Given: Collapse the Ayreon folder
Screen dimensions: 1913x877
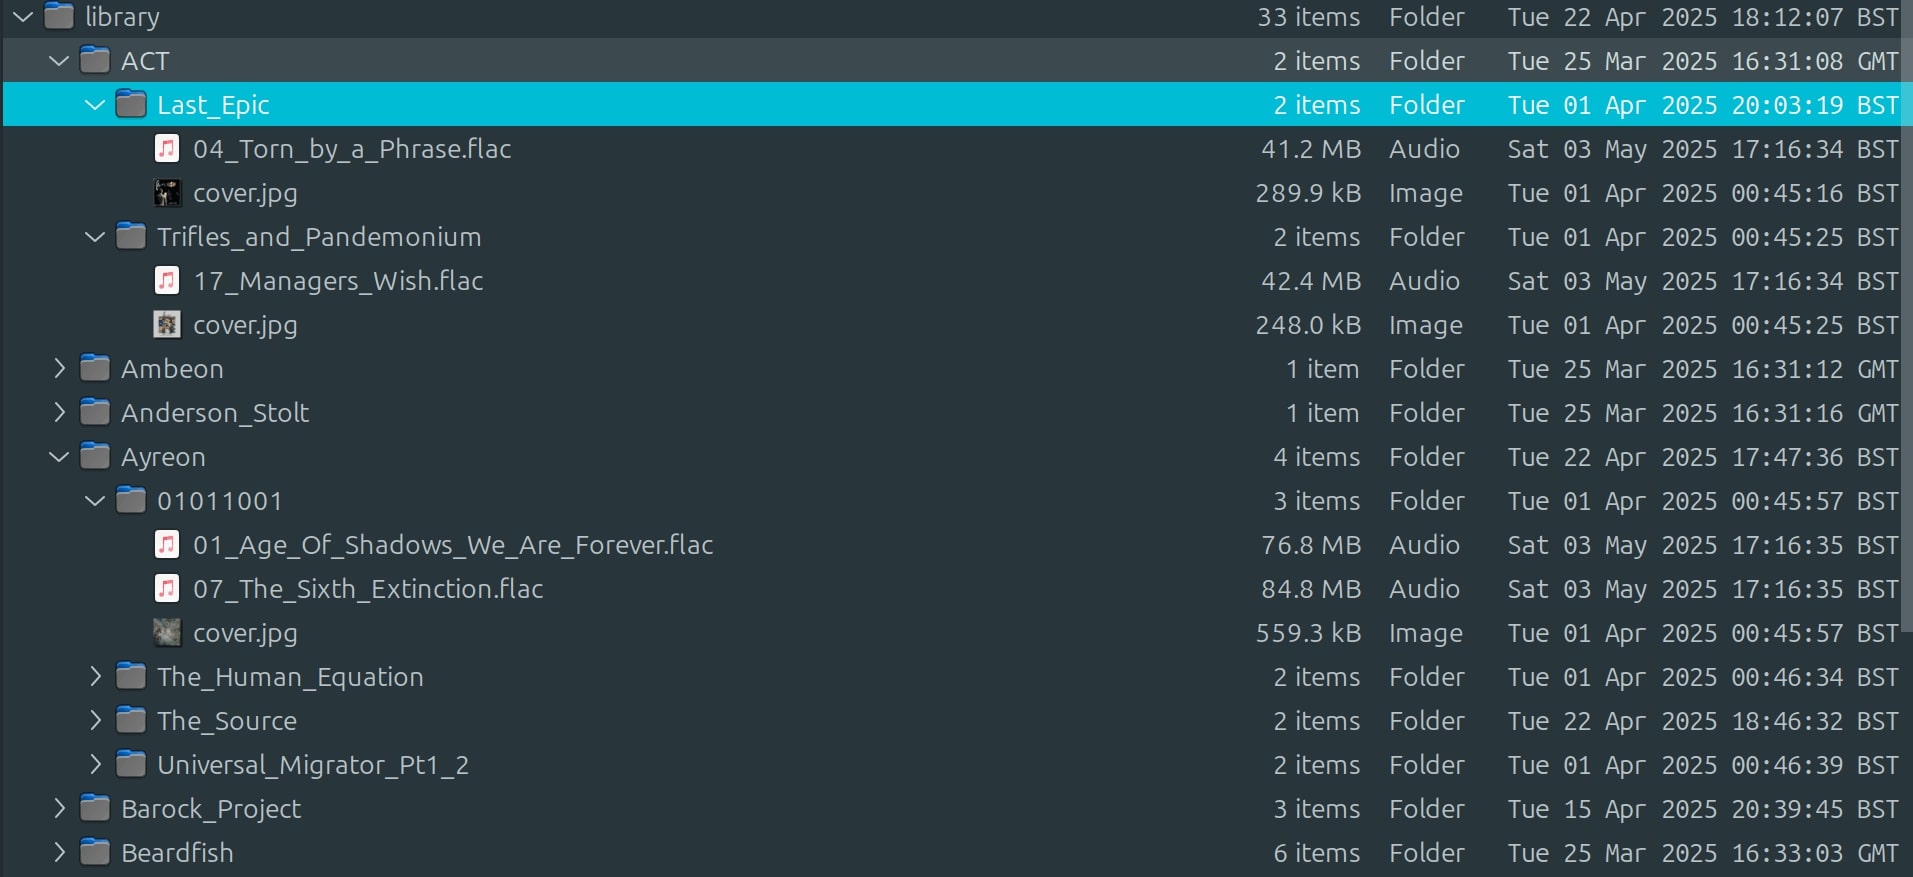Looking at the screenshot, I should click(59, 457).
